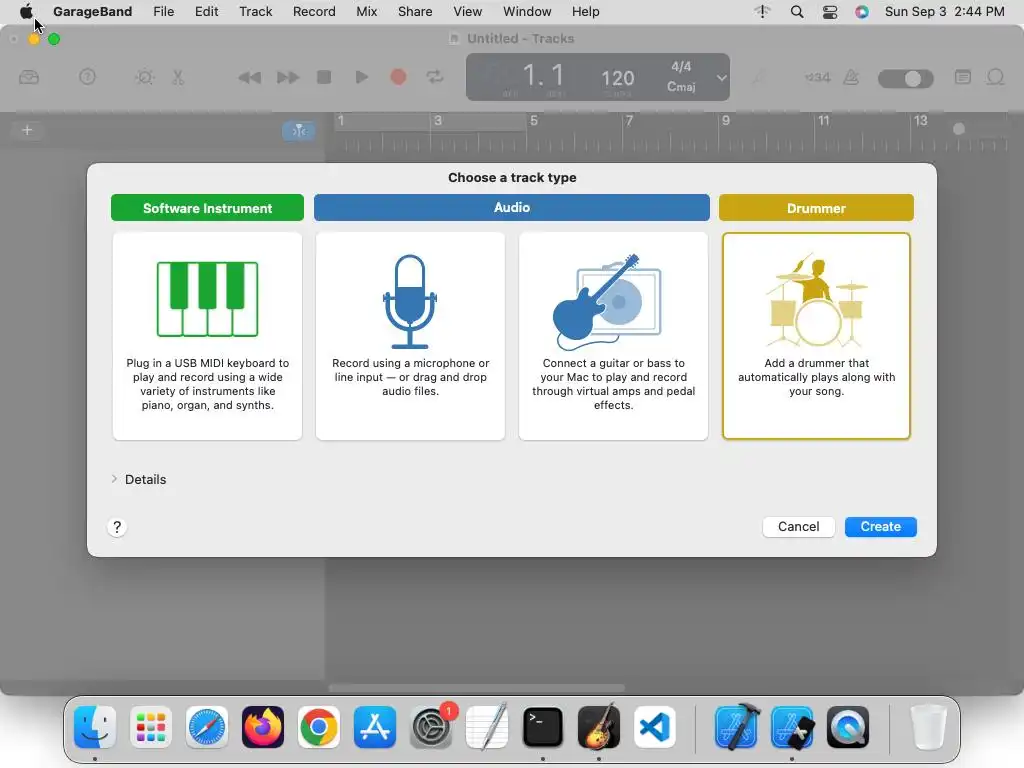The height and width of the screenshot is (768, 1024).
Task: Open Smart Controls dial icon
Action: (x=144, y=78)
